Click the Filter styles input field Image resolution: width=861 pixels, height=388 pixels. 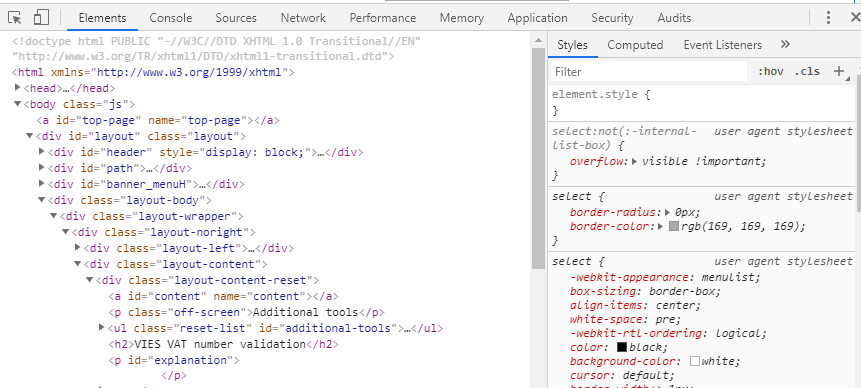tap(649, 71)
